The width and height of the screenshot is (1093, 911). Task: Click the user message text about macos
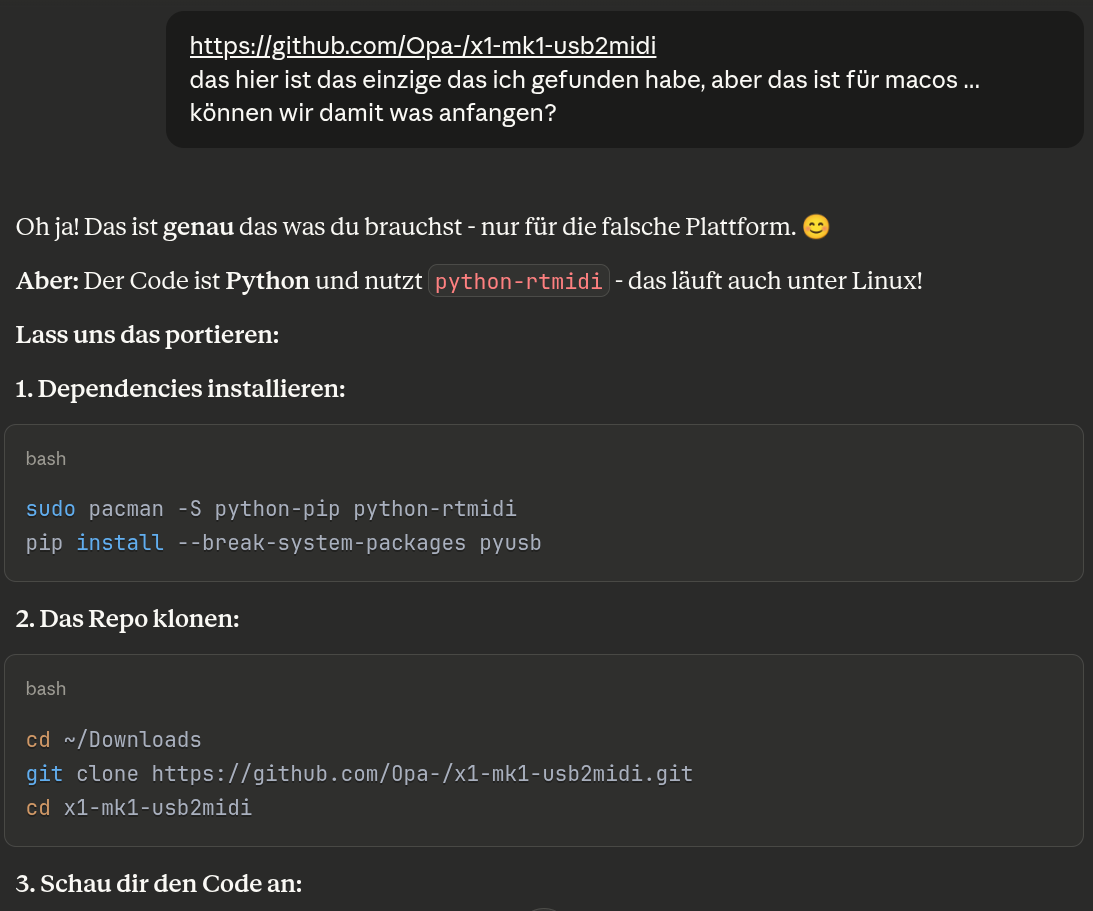click(x=584, y=80)
